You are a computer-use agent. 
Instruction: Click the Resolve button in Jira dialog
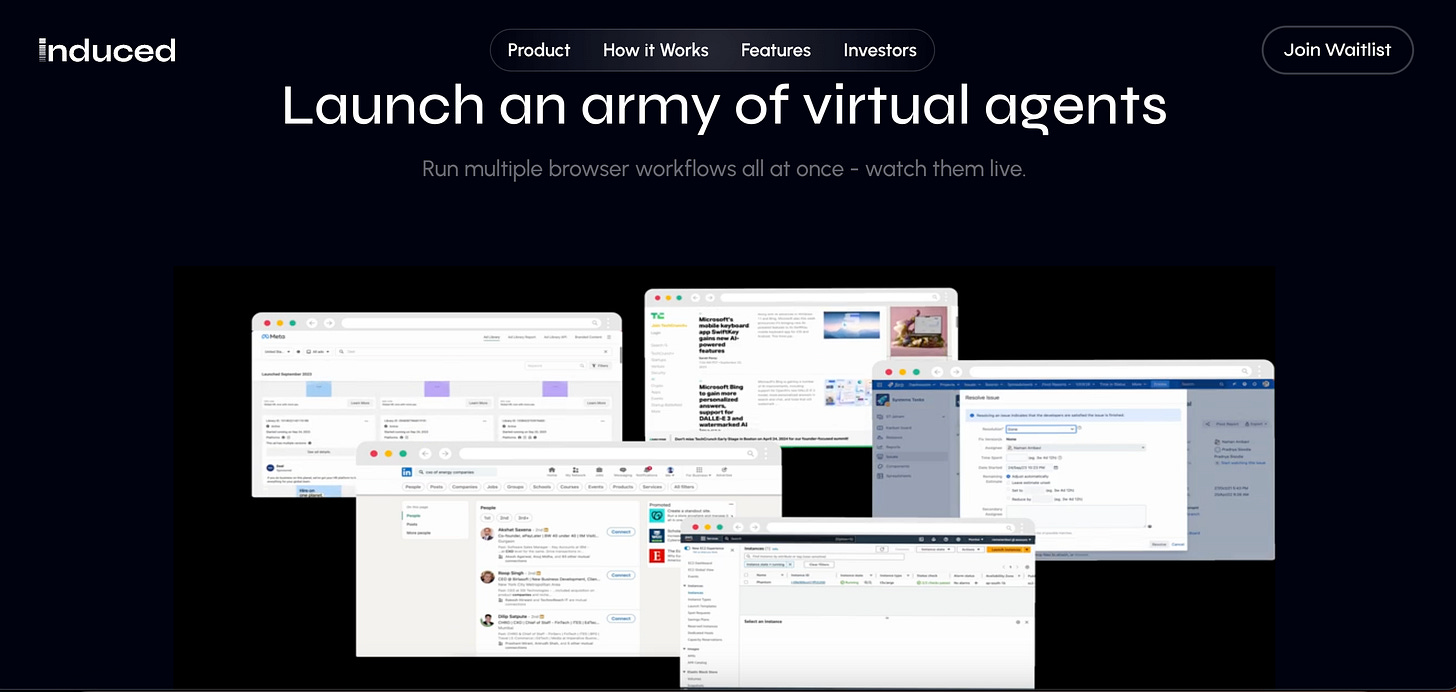point(1159,544)
